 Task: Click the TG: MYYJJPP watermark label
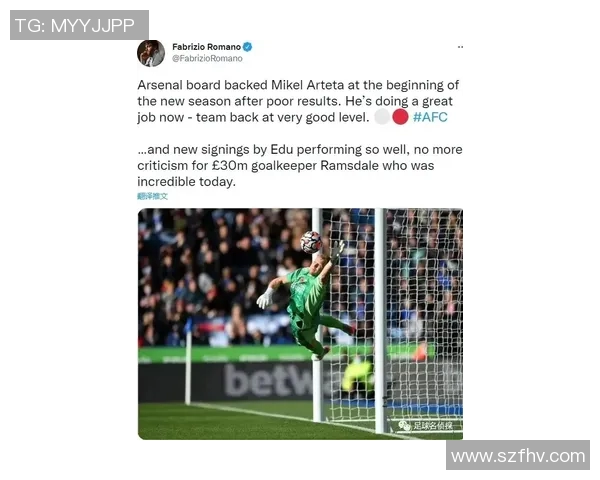pyautogui.click(x=79, y=25)
